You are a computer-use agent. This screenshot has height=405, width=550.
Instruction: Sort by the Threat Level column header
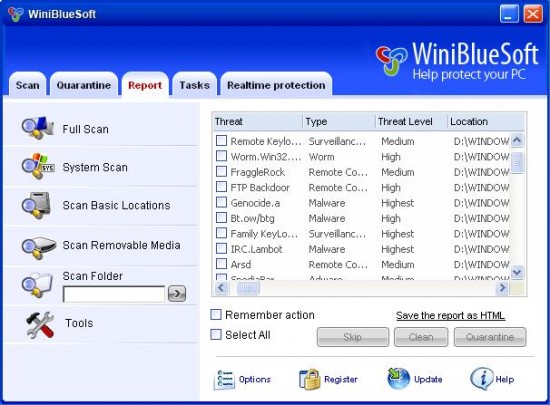[411, 122]
